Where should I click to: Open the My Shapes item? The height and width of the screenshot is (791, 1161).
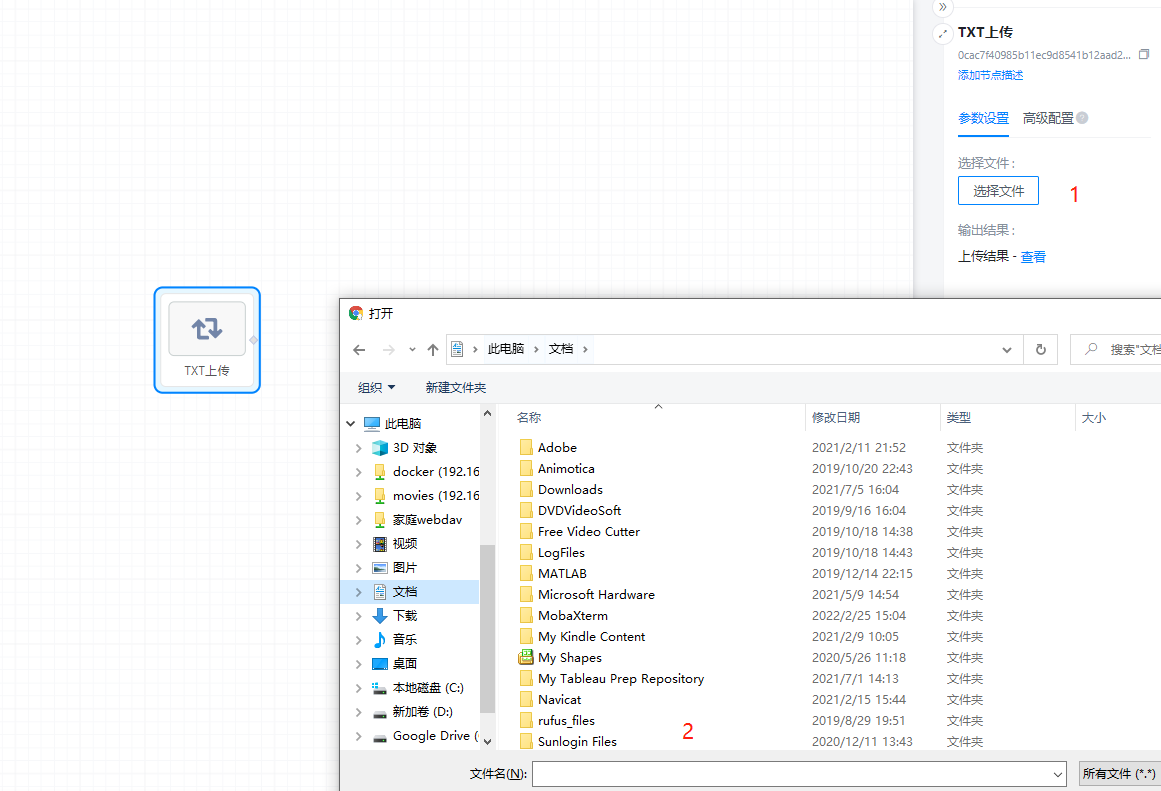click(x=569, y=658)
